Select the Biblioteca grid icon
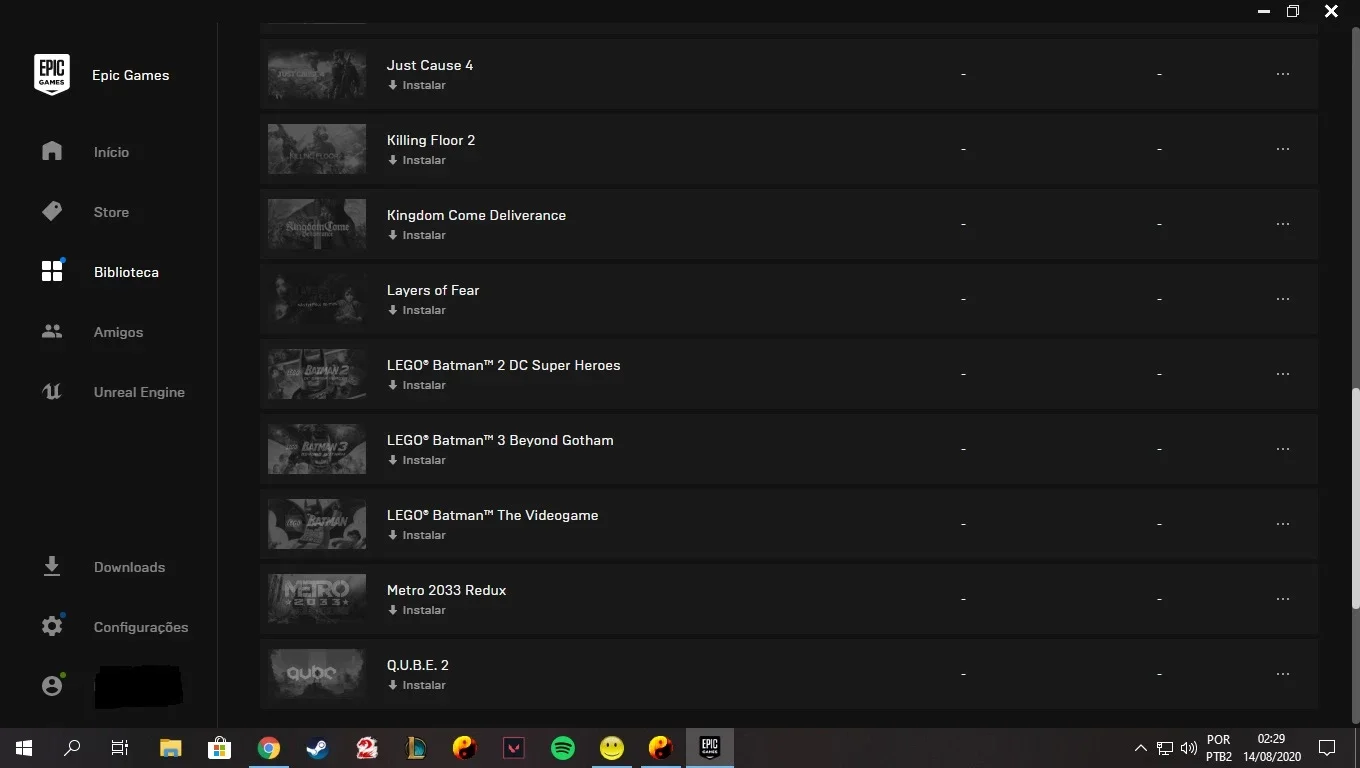 pyautogui.click(x=52, y=271)
